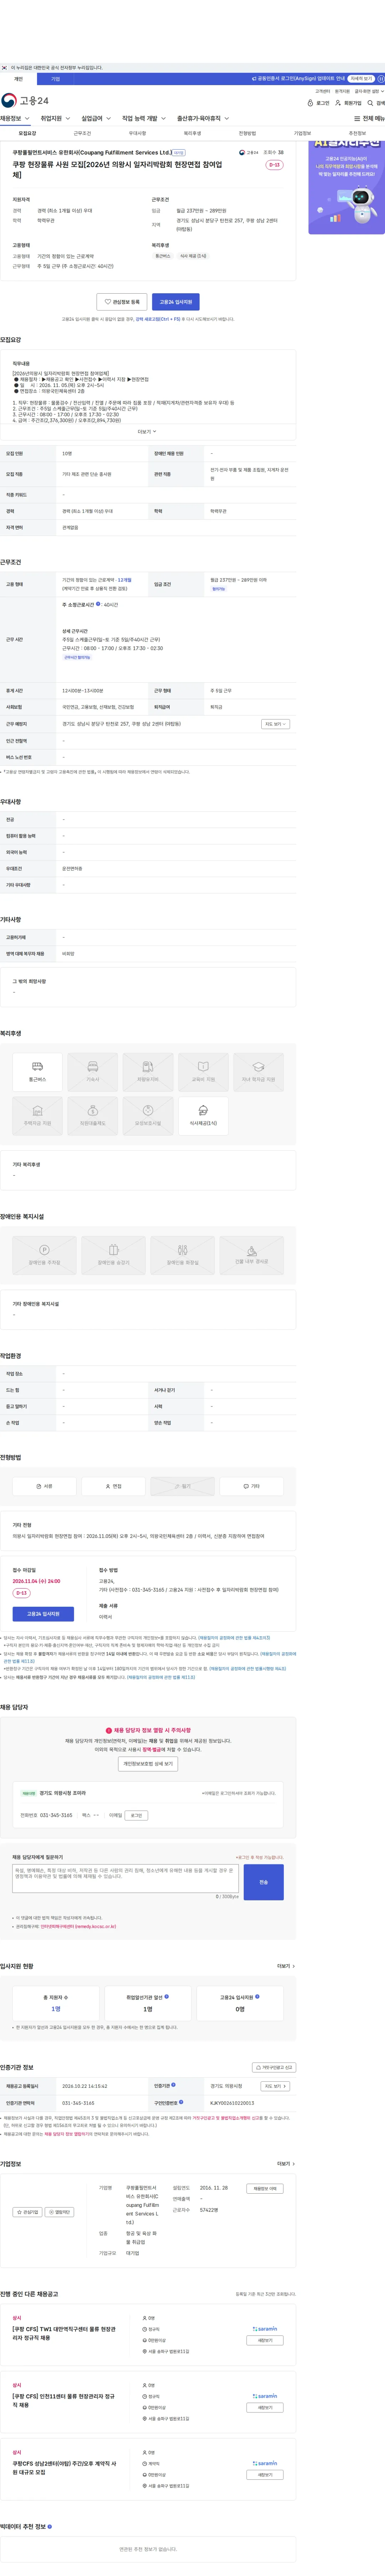Open 사람인 job listing 쿠팡 CFS TW1 대전

64,2334
